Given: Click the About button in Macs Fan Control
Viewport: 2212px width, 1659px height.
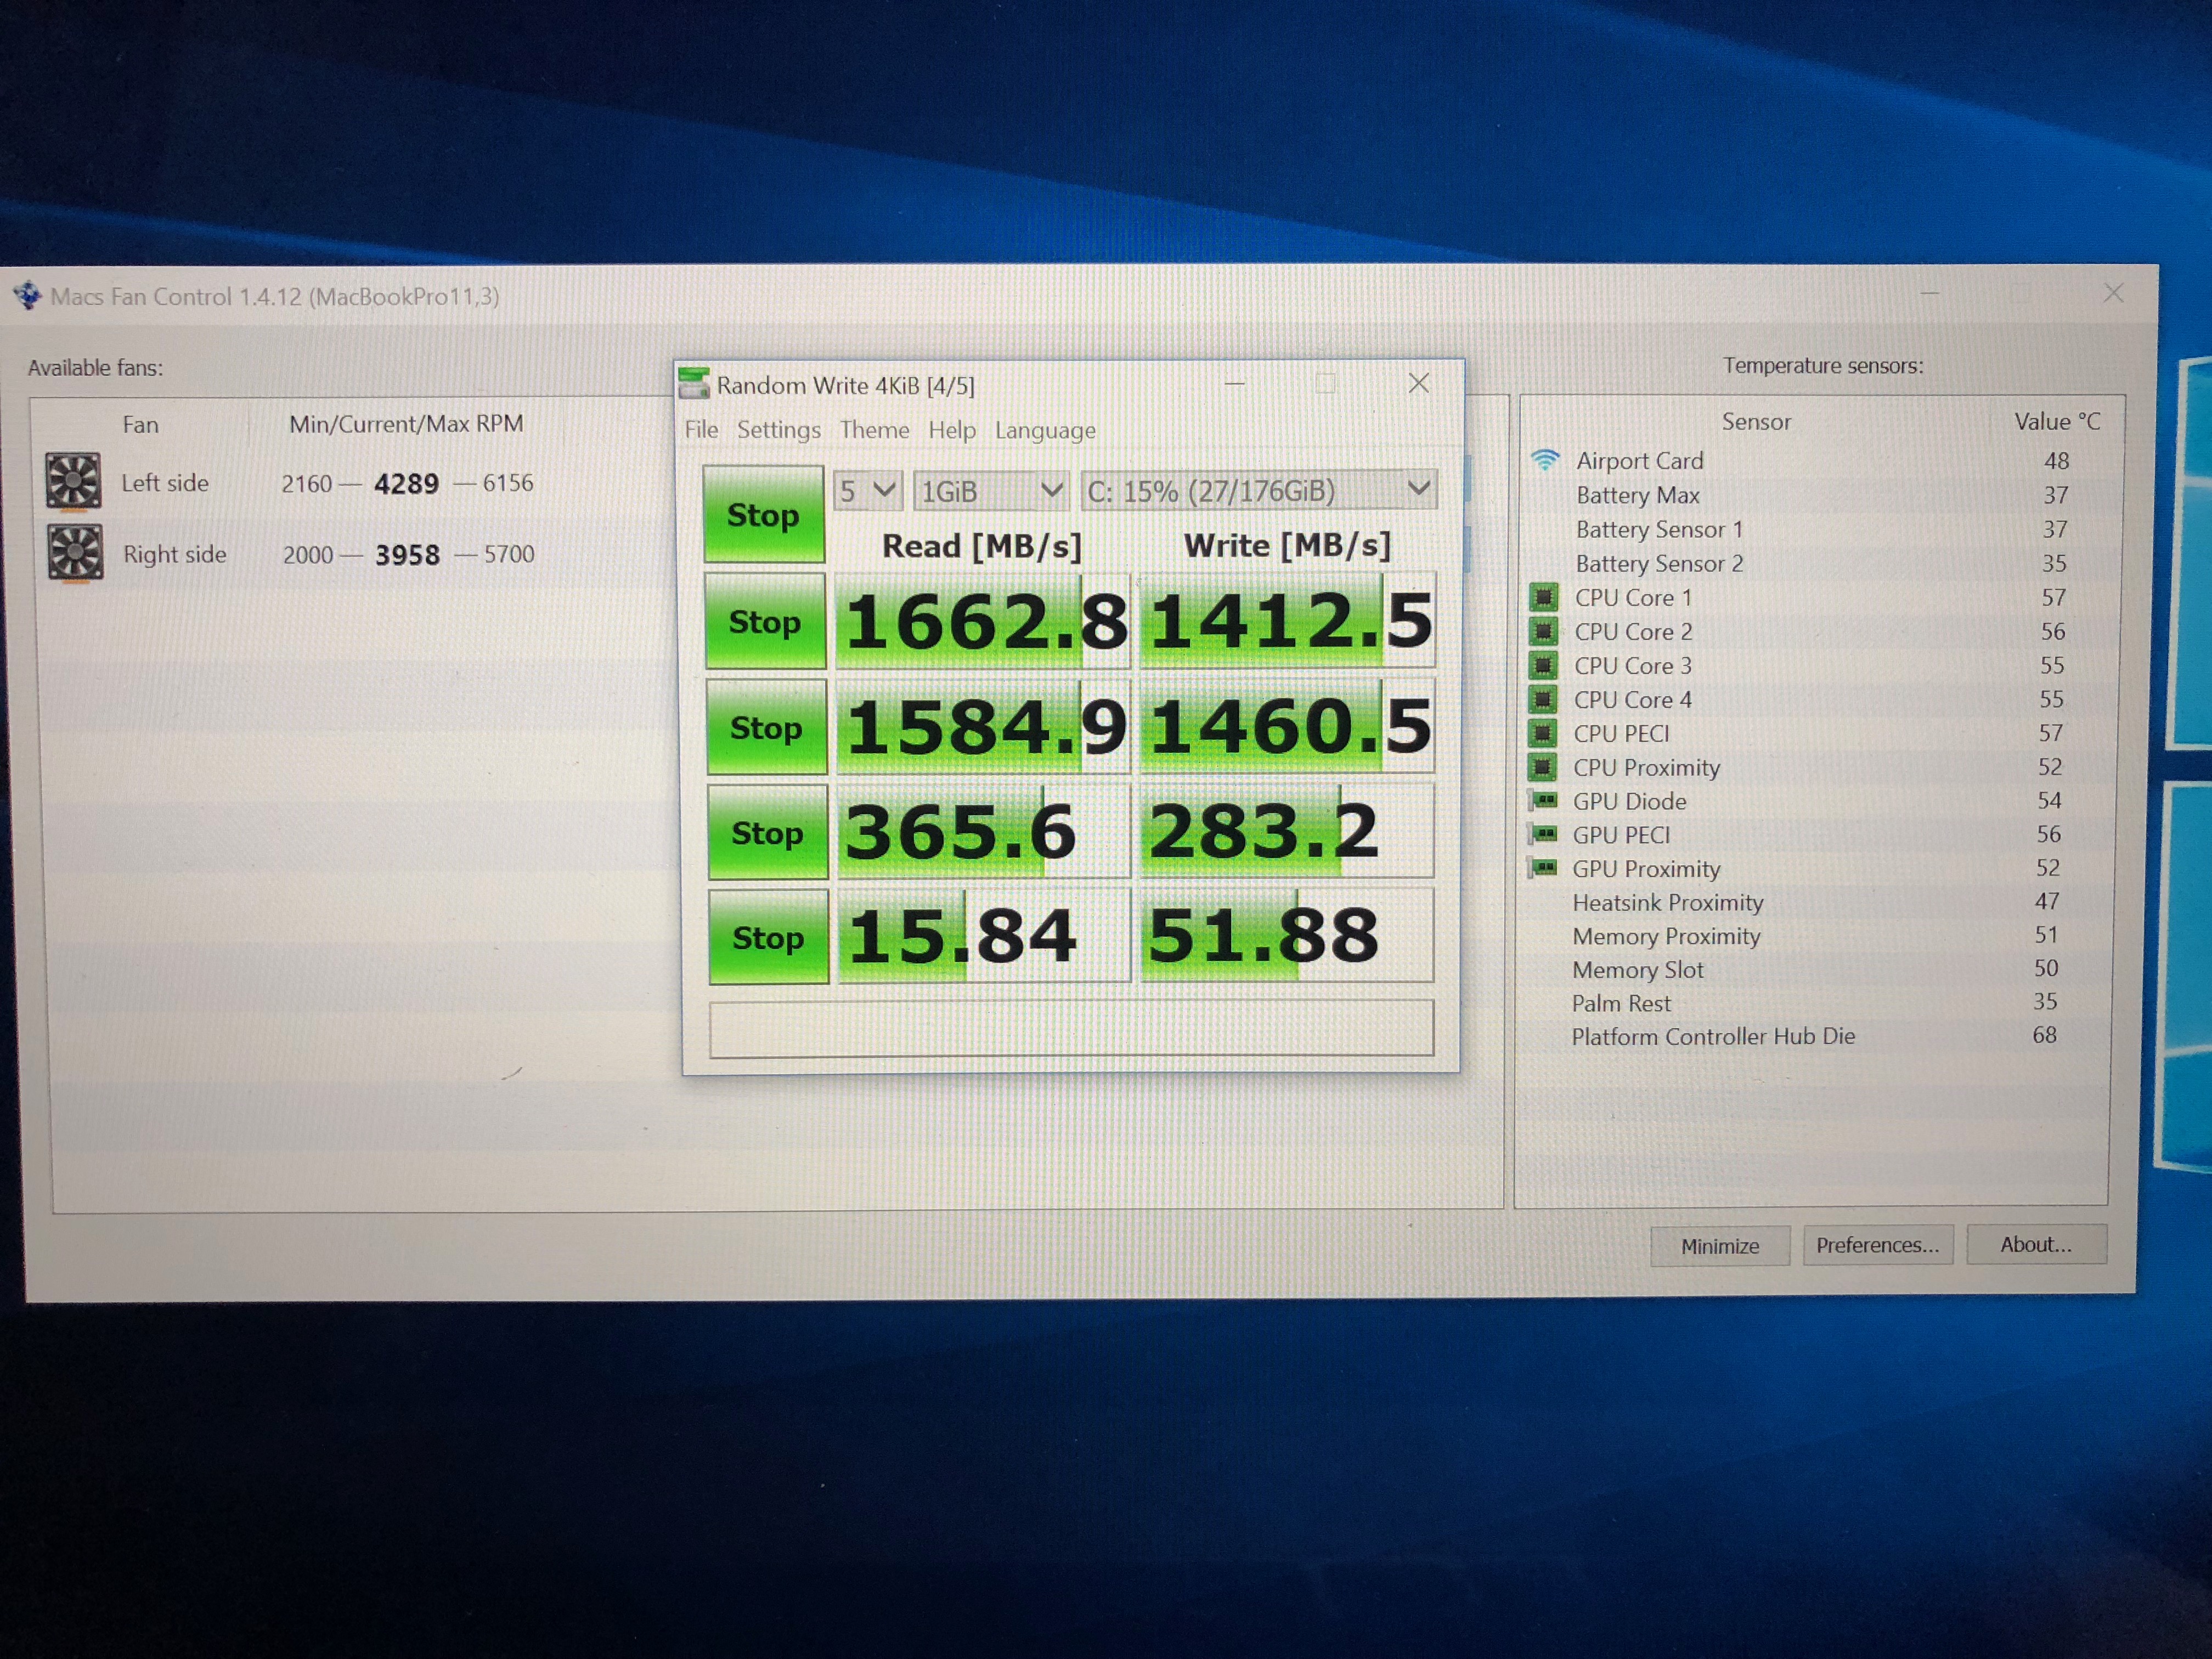Looking at the screenshot, I should 2036,1244.
